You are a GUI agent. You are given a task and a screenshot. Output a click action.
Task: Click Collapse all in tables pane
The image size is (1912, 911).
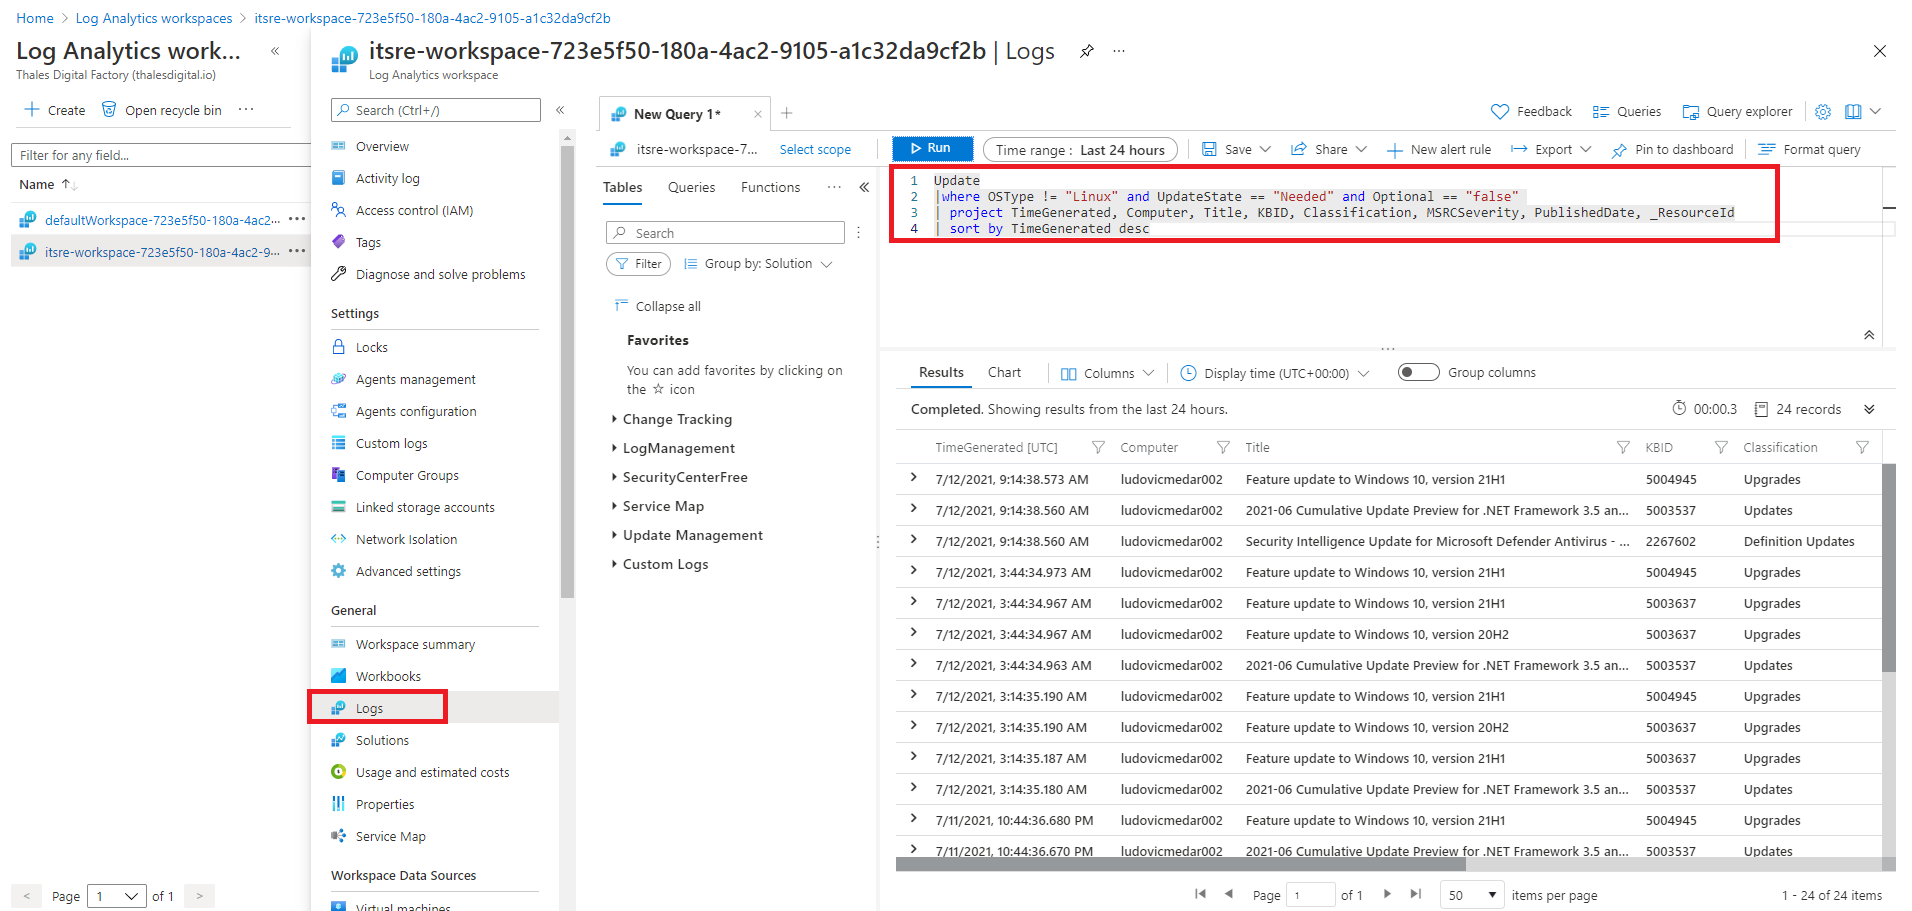(x=657, y=306)
